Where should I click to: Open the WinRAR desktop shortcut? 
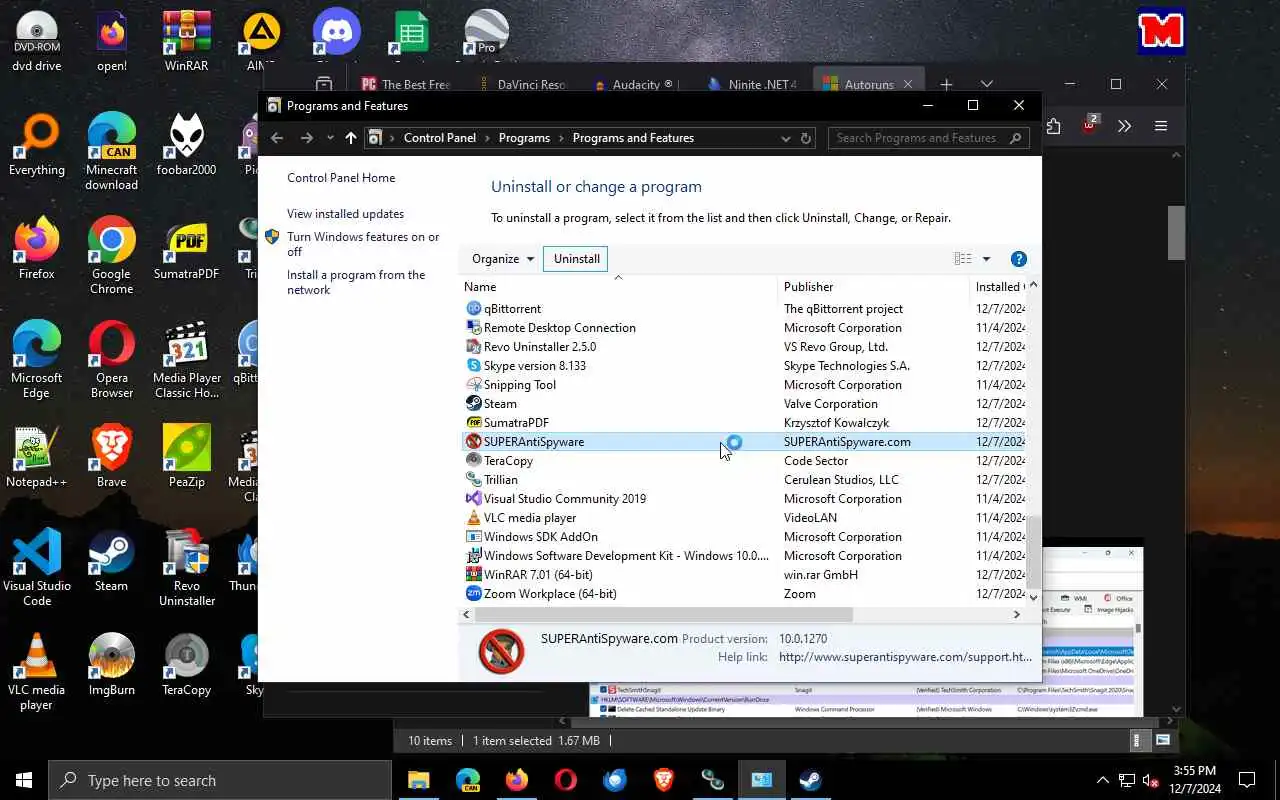[x=186, y=41]
